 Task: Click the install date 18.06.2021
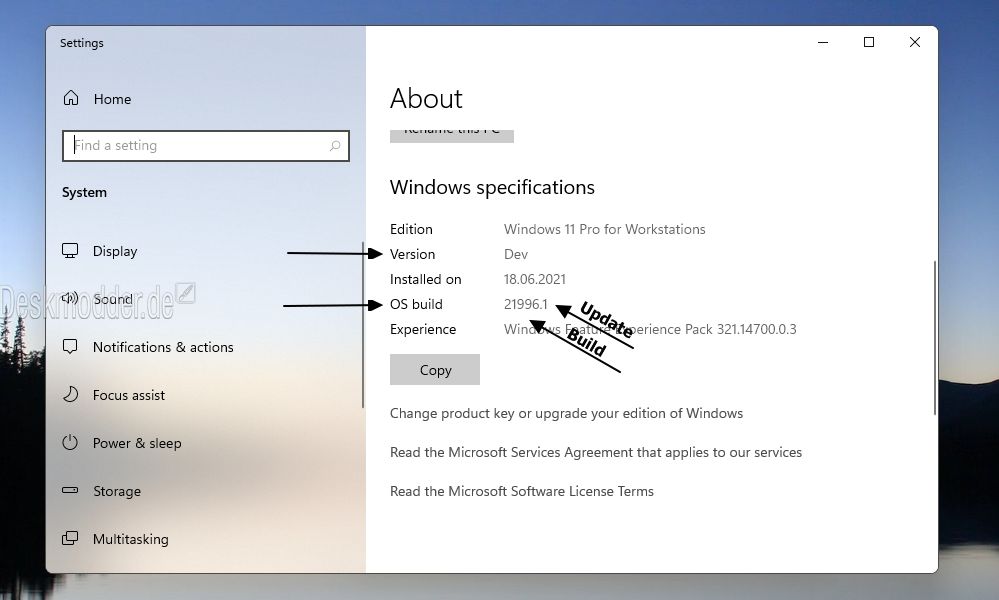(x=535, y=279)
